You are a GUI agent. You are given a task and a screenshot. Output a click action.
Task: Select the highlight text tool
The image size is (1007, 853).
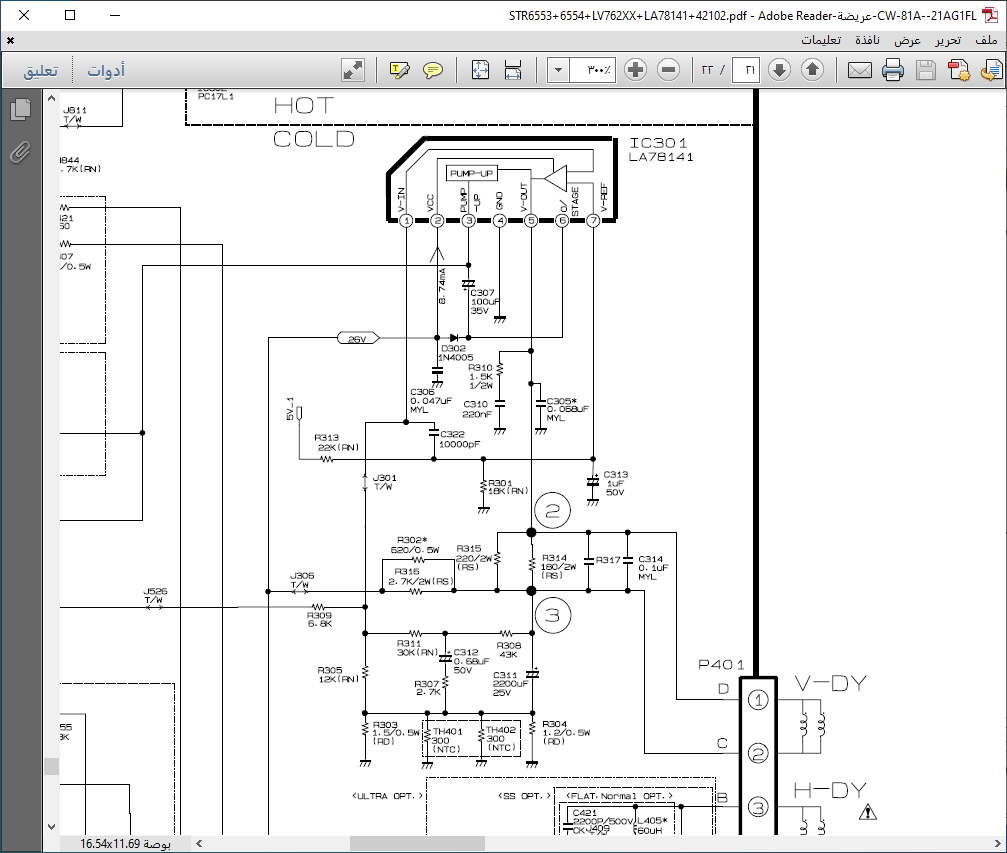click(399, 69)
